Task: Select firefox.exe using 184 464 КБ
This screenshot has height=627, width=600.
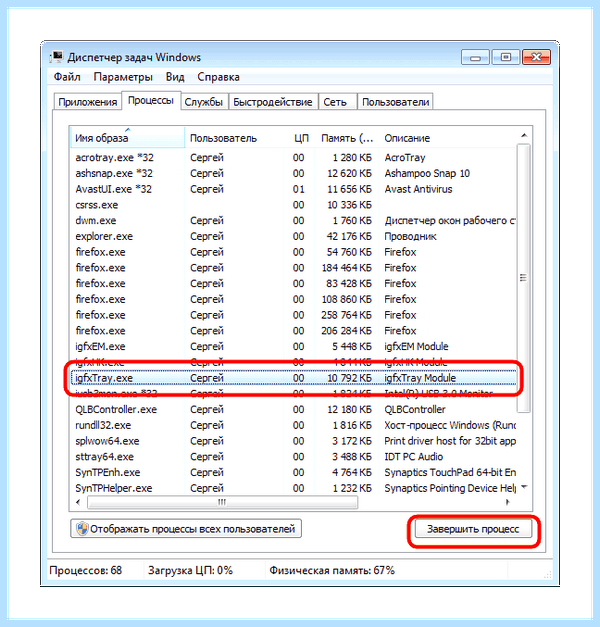Action: coord(293,268)
